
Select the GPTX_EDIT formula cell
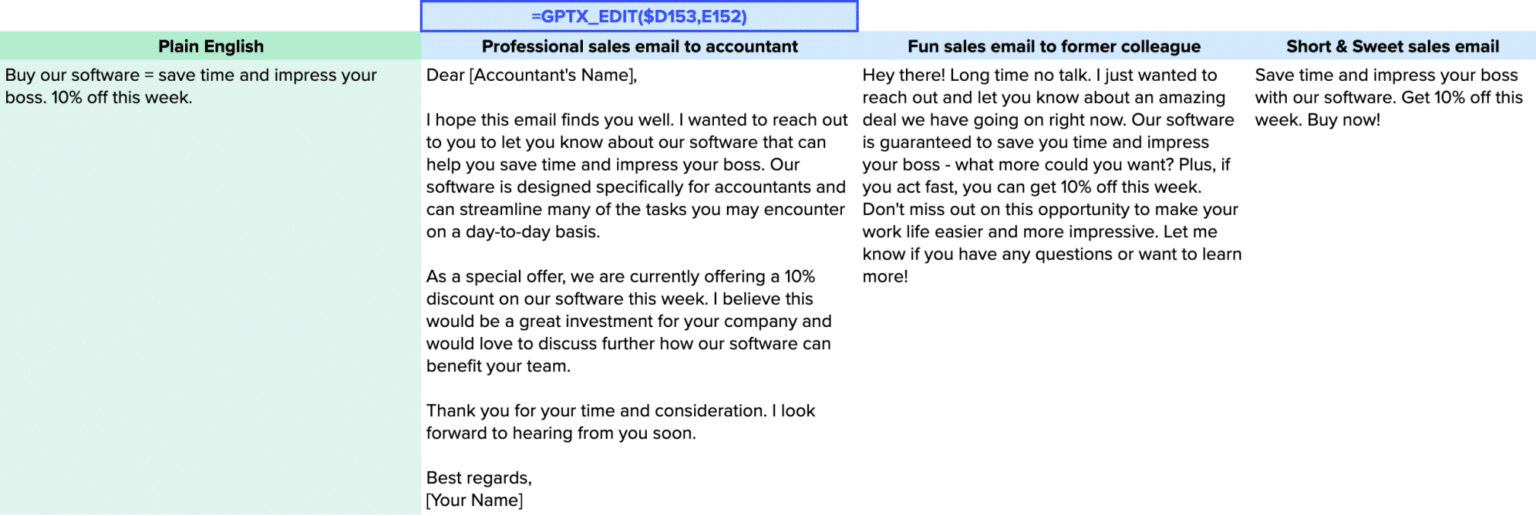tap(639, 16)
